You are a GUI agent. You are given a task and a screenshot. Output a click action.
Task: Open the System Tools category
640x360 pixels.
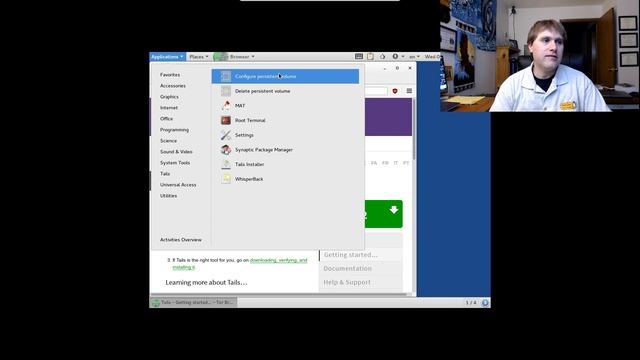(175, 163)
